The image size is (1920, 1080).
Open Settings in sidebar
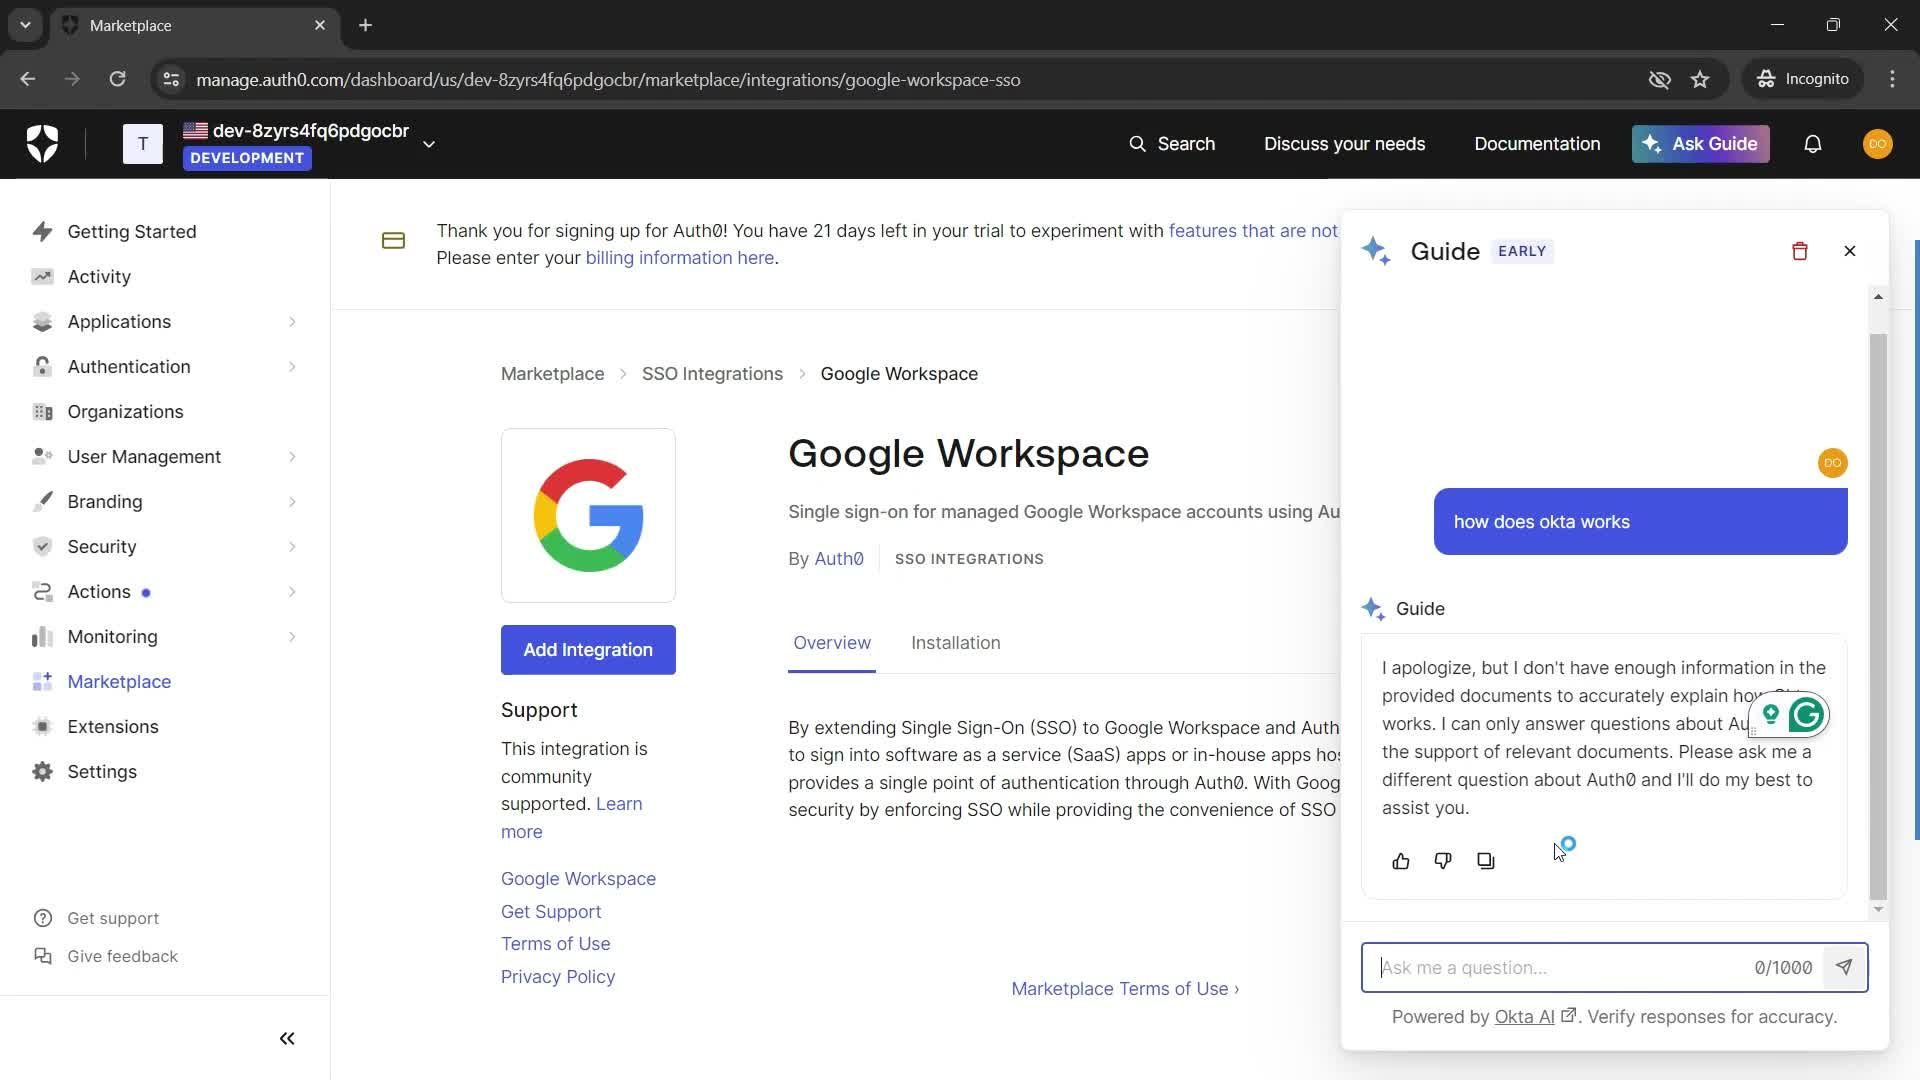[x=102, y=772]
